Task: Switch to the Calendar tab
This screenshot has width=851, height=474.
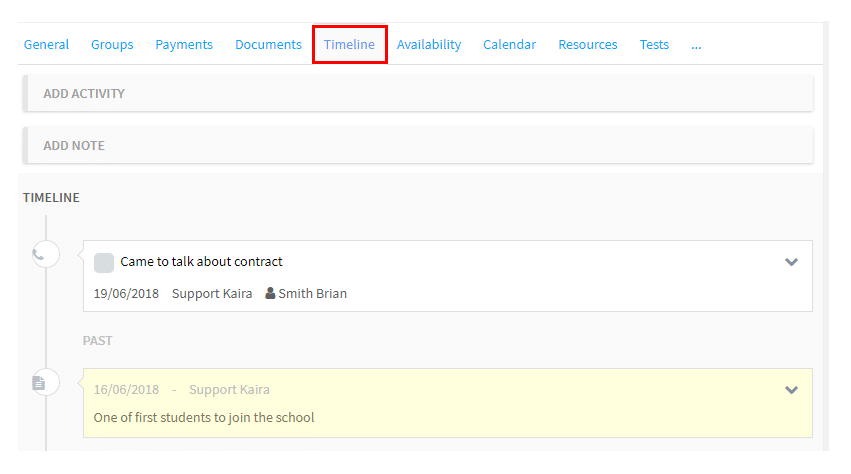Action: point(509,45)
